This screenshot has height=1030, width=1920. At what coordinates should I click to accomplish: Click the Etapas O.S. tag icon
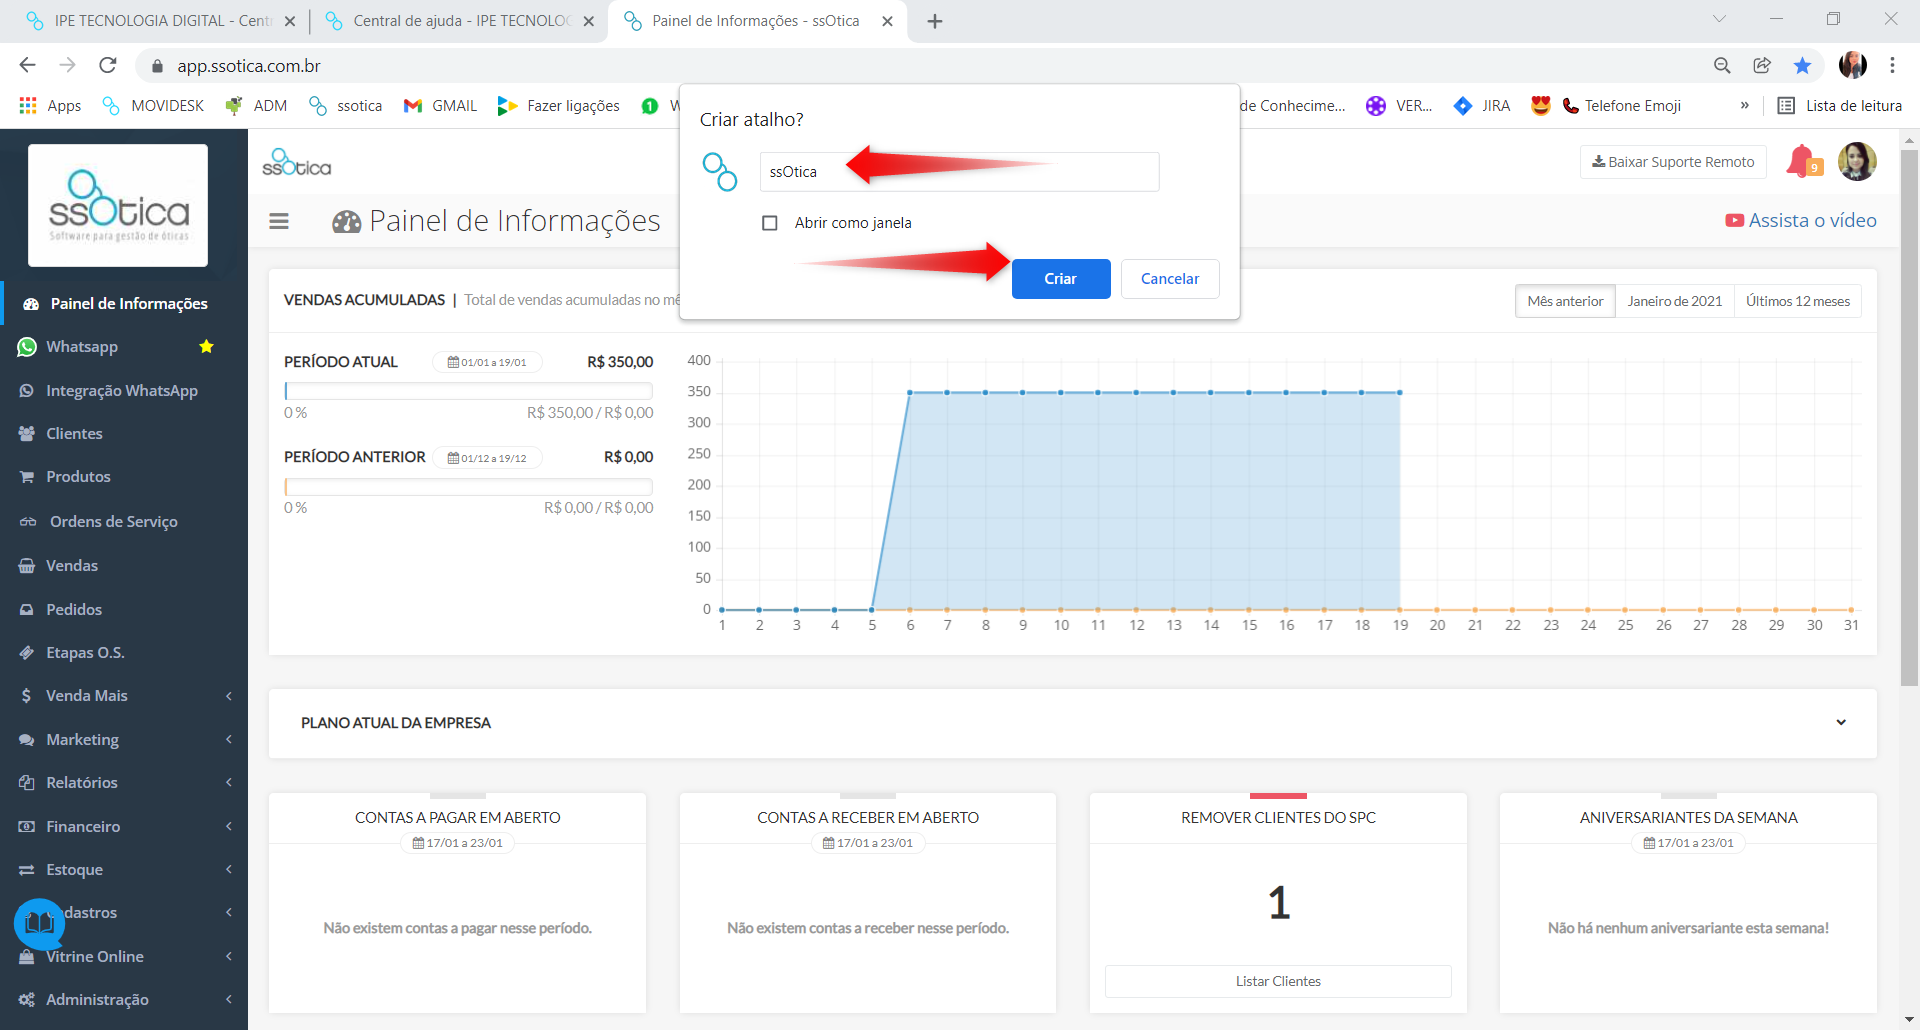click(27, 653)
